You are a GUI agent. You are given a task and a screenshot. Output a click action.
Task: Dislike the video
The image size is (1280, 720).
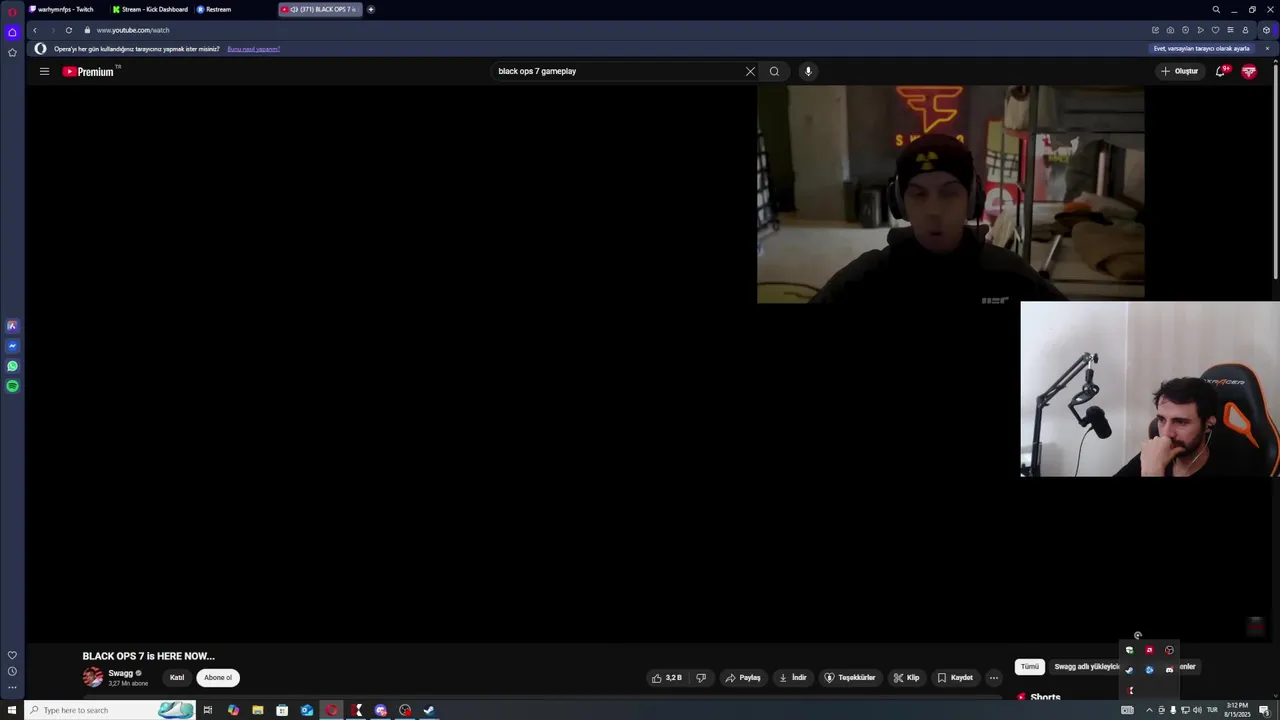coord(701,678)
